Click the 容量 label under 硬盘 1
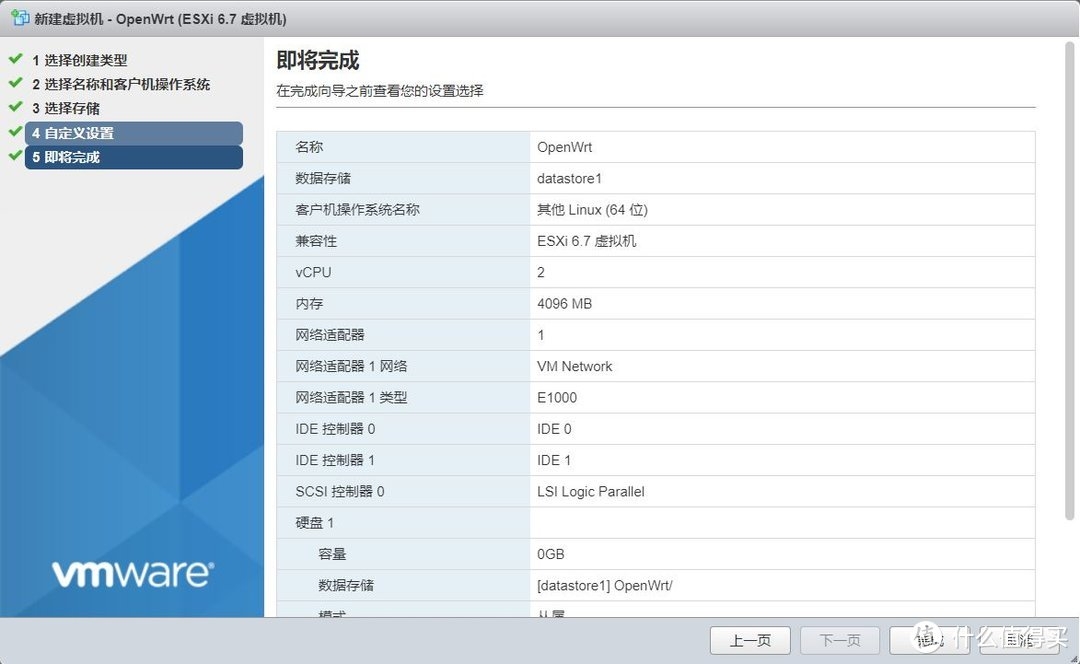1080x664 pixels. 332,554
